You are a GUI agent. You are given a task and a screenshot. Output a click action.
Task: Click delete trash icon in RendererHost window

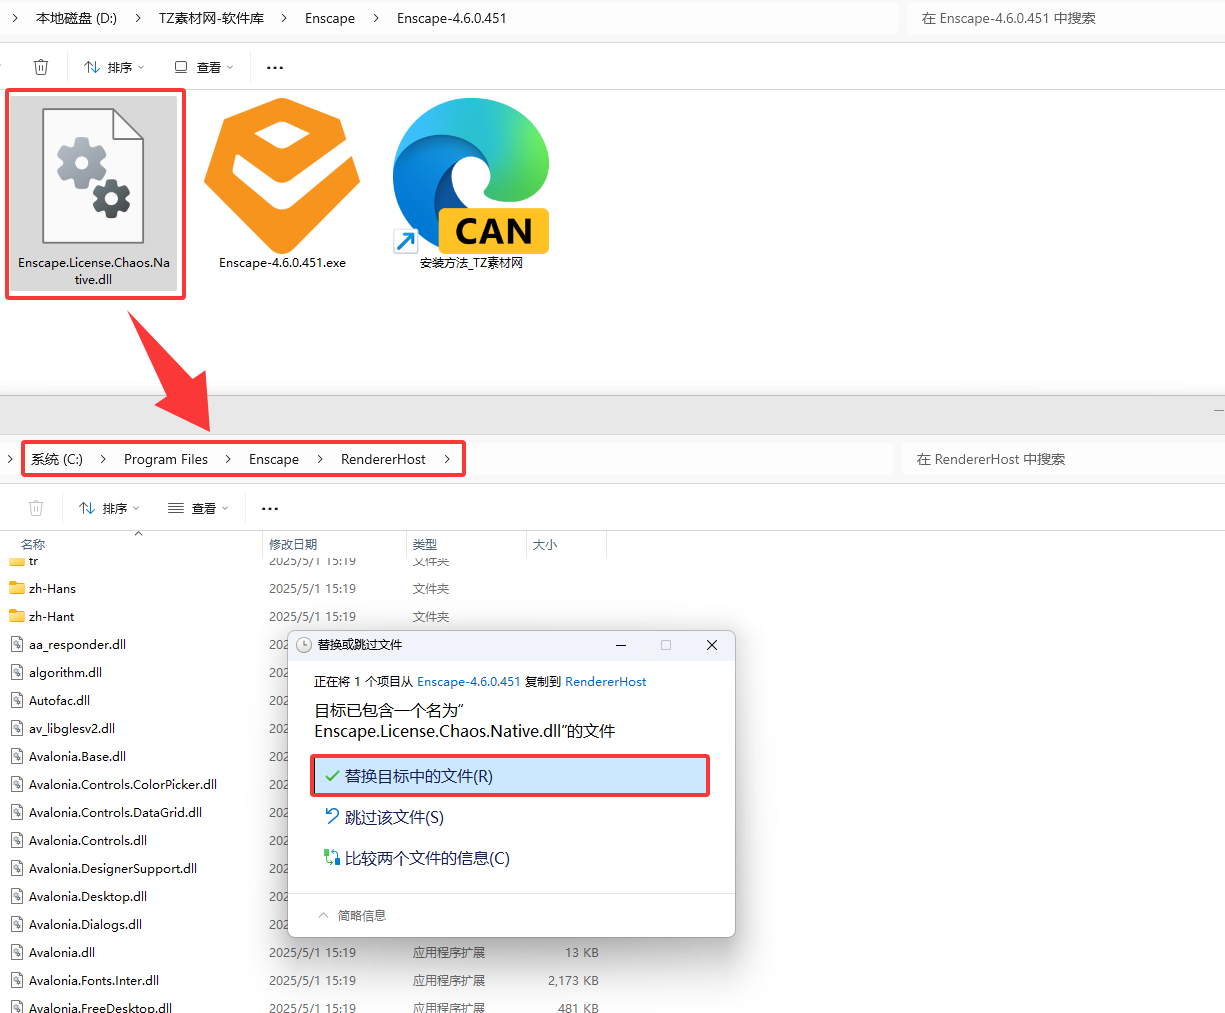pyautogui.click(x=36, y=508)
